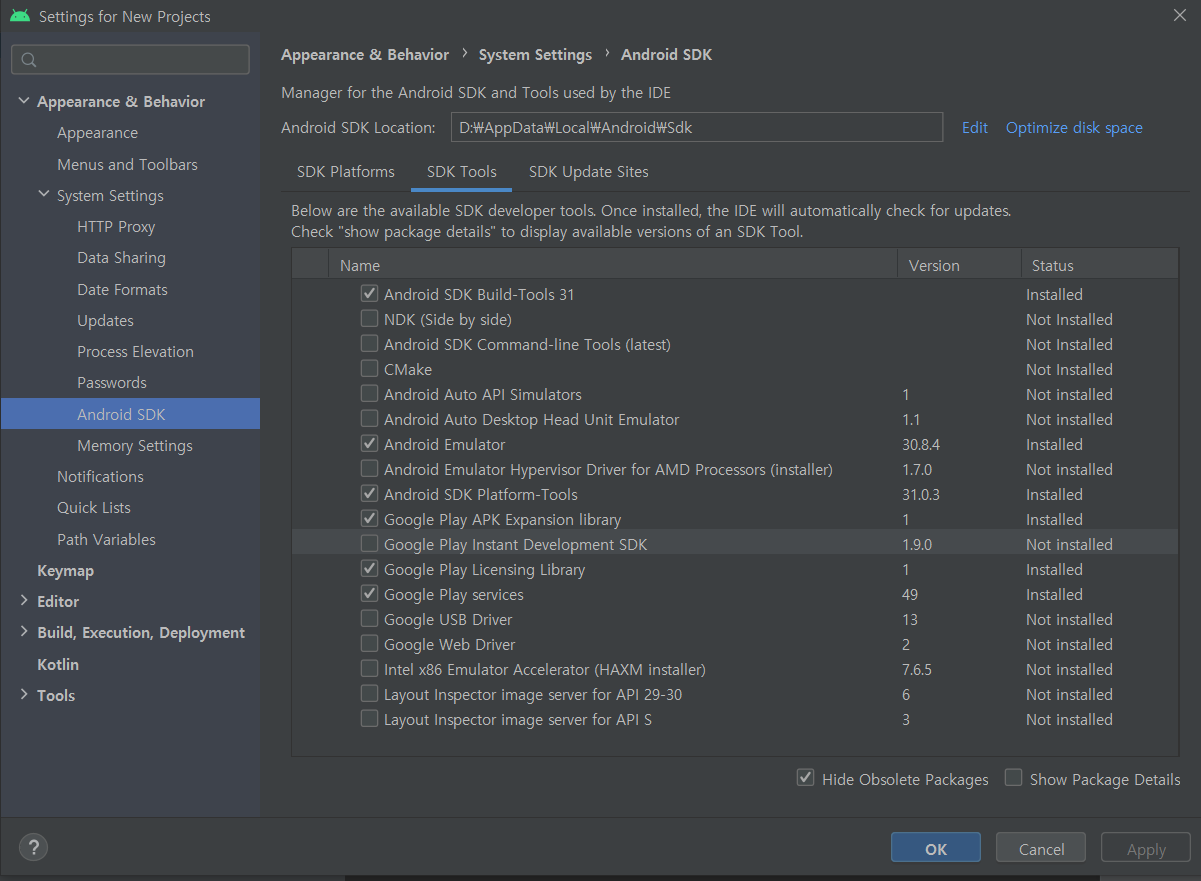The image size is (1201, 881).
Task: Uncheck Google Play Licensing Library
Action: coord(369,569)
